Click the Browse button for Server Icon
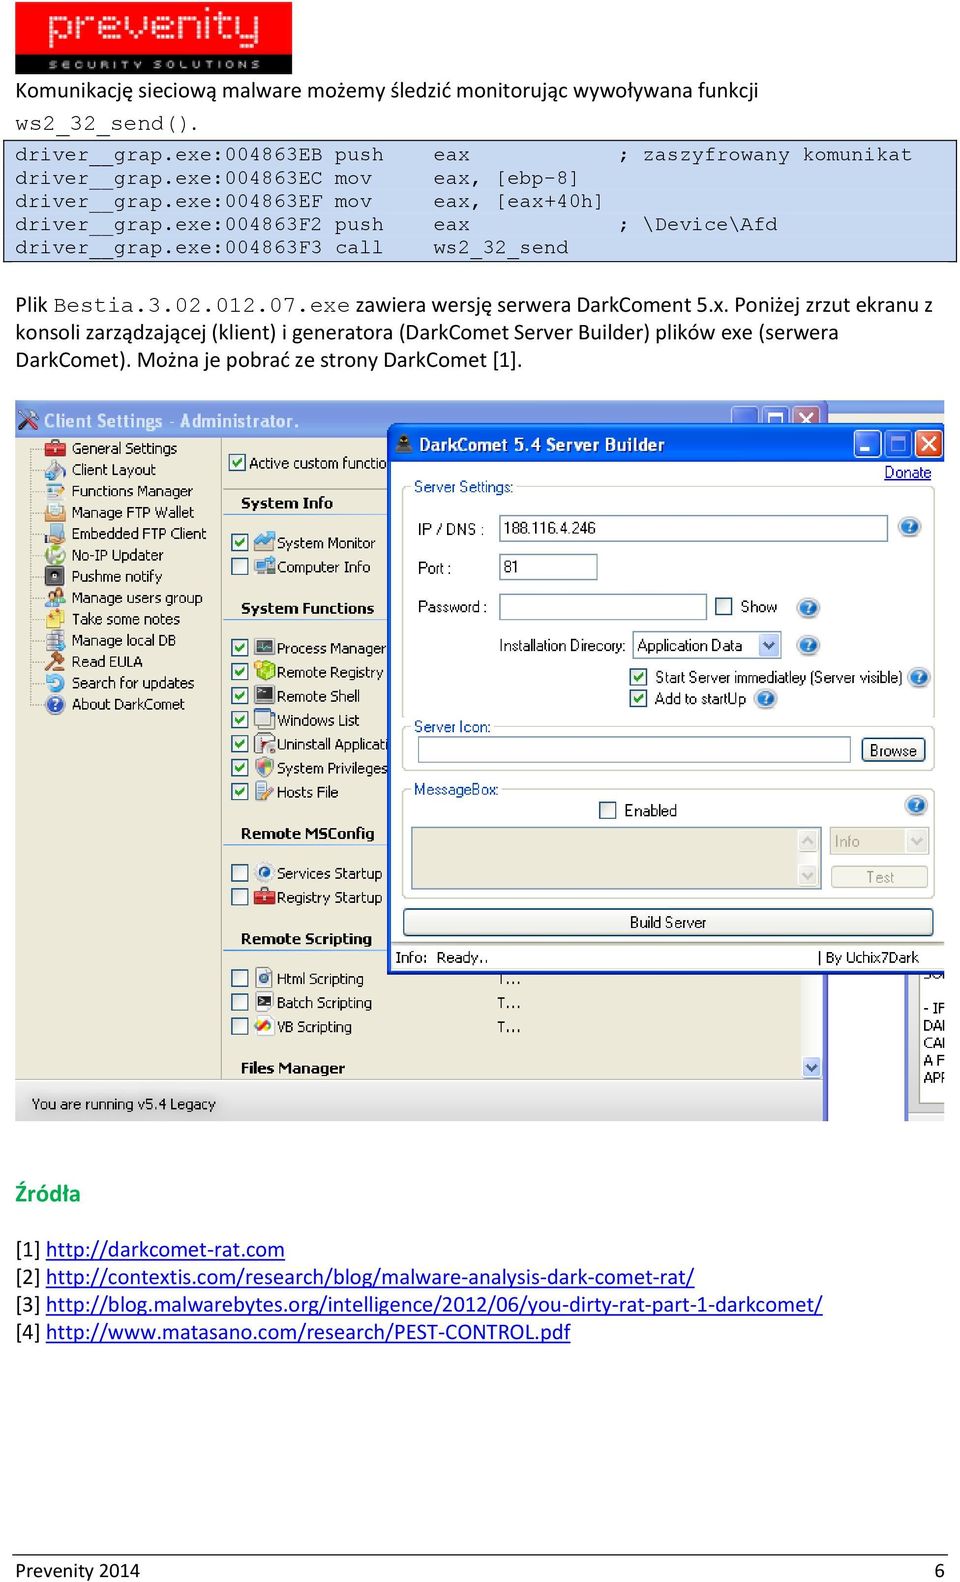 (893, 750)
